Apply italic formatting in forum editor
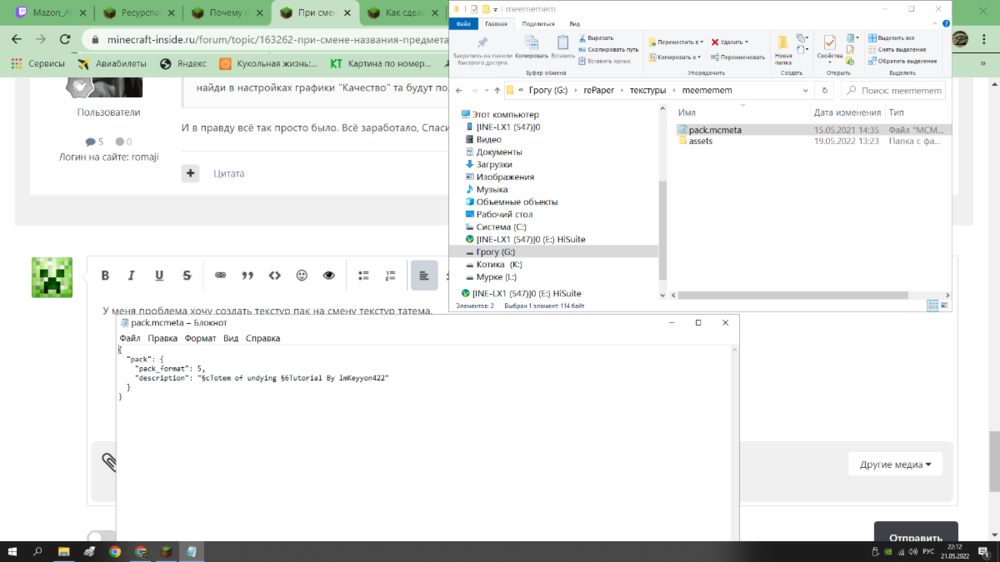This screenshot has height=562, width=1000. click(x=131, y=276)
